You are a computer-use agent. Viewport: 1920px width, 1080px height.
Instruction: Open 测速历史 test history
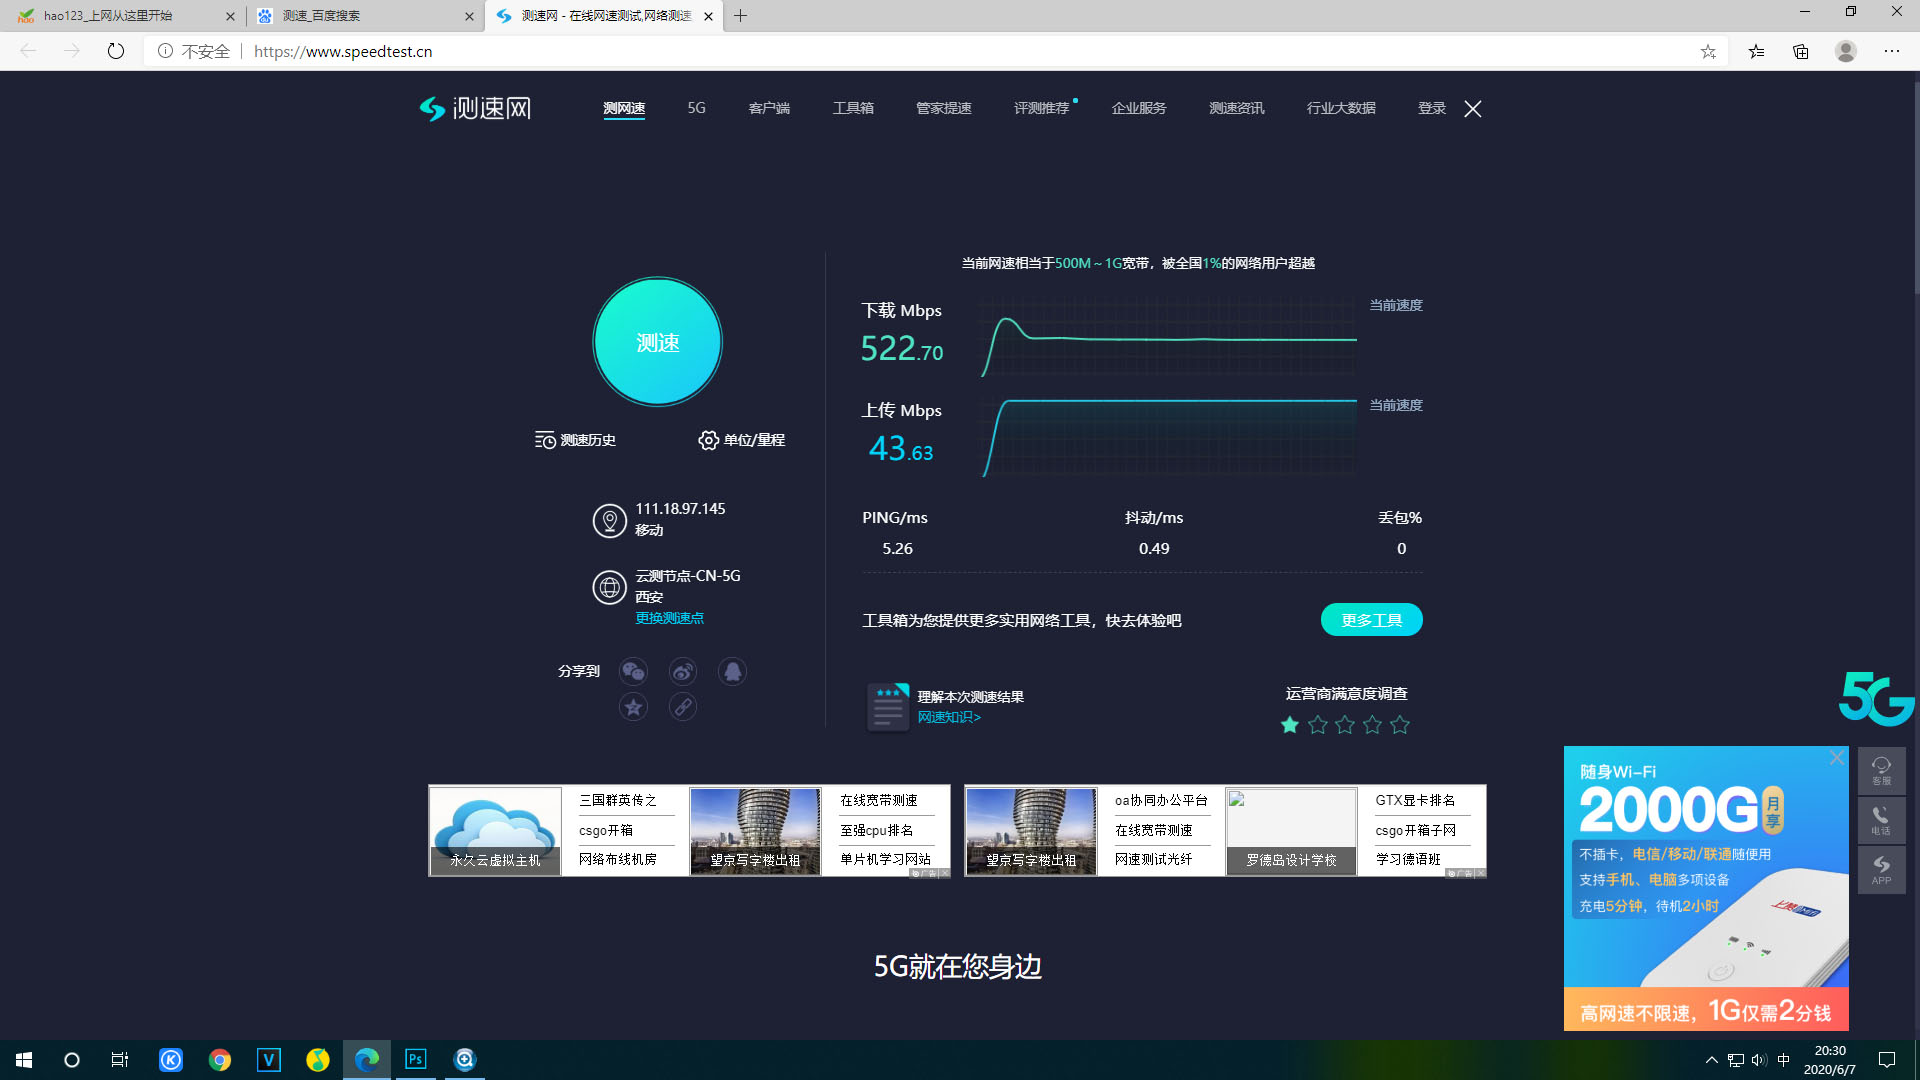point(575,440)
